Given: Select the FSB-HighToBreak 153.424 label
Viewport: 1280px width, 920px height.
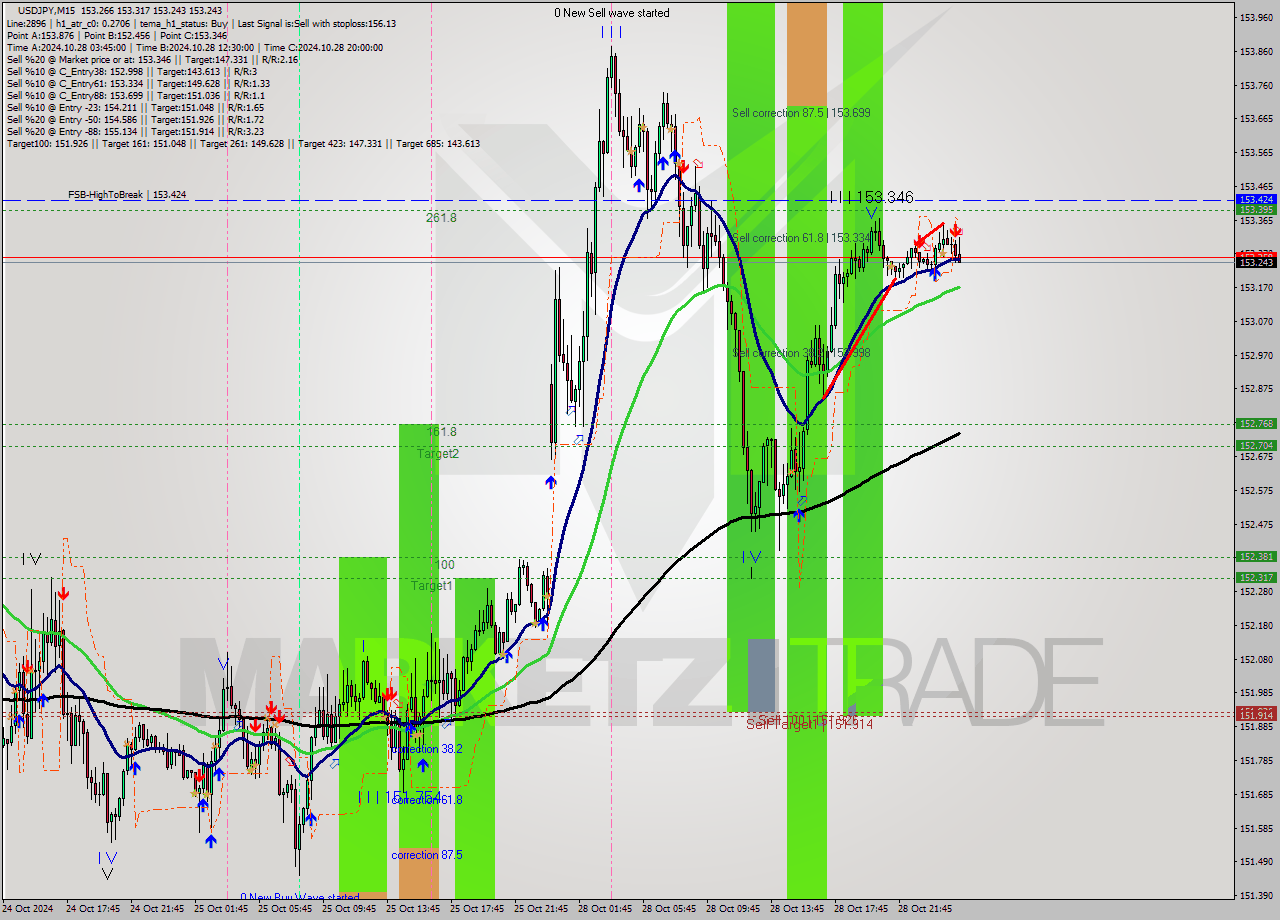Looking at the screenshot, I should click(x=127, y=195).
